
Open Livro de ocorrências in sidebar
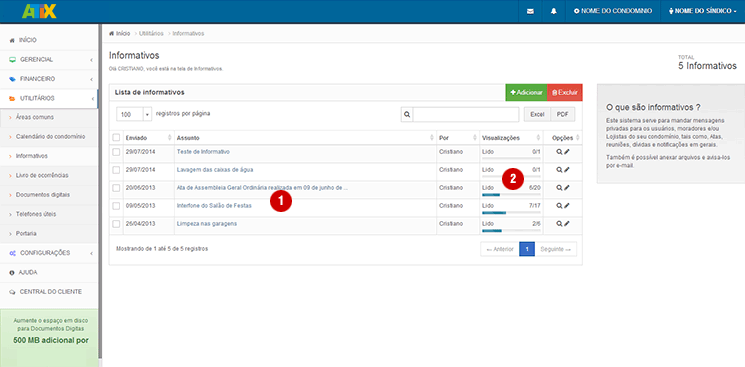pos(42,175)
